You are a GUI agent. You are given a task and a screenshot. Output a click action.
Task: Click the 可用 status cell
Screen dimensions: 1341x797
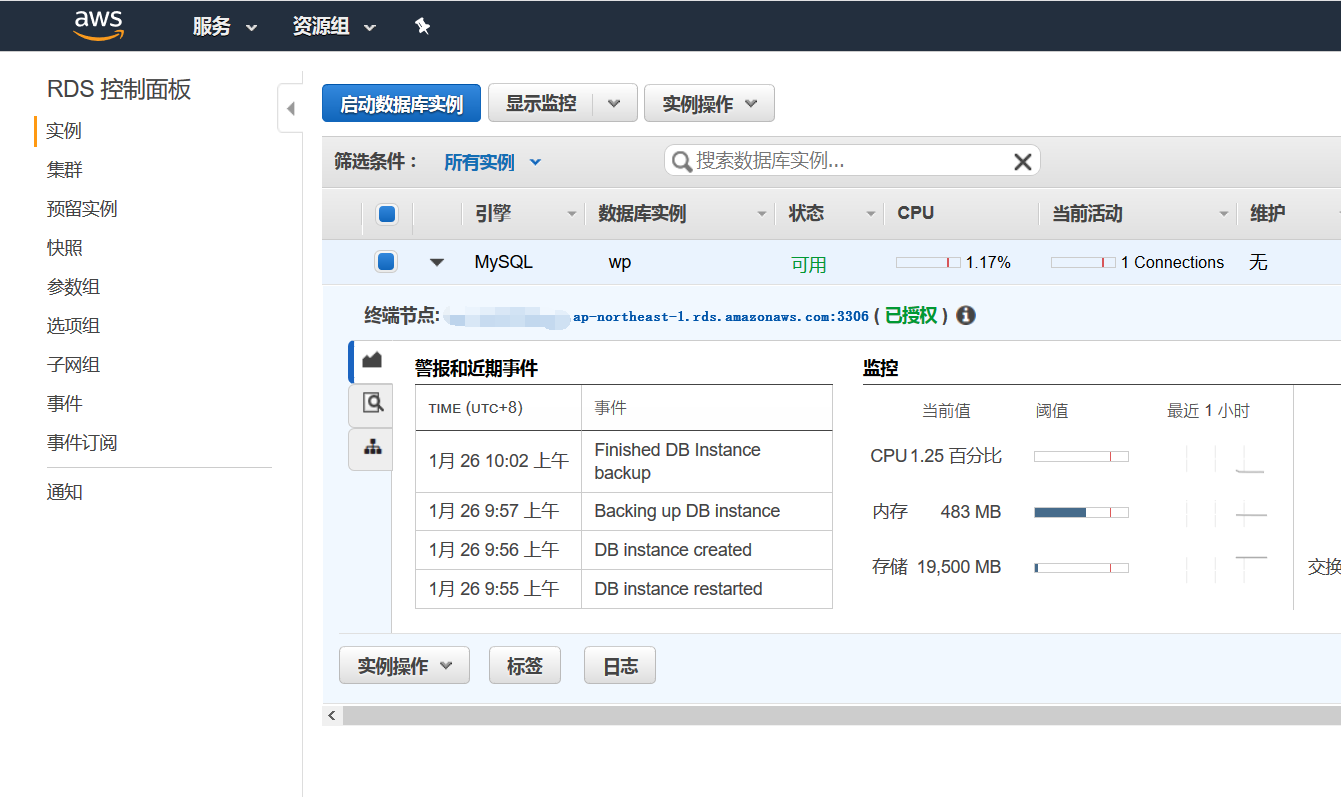[x=809, y=265]
